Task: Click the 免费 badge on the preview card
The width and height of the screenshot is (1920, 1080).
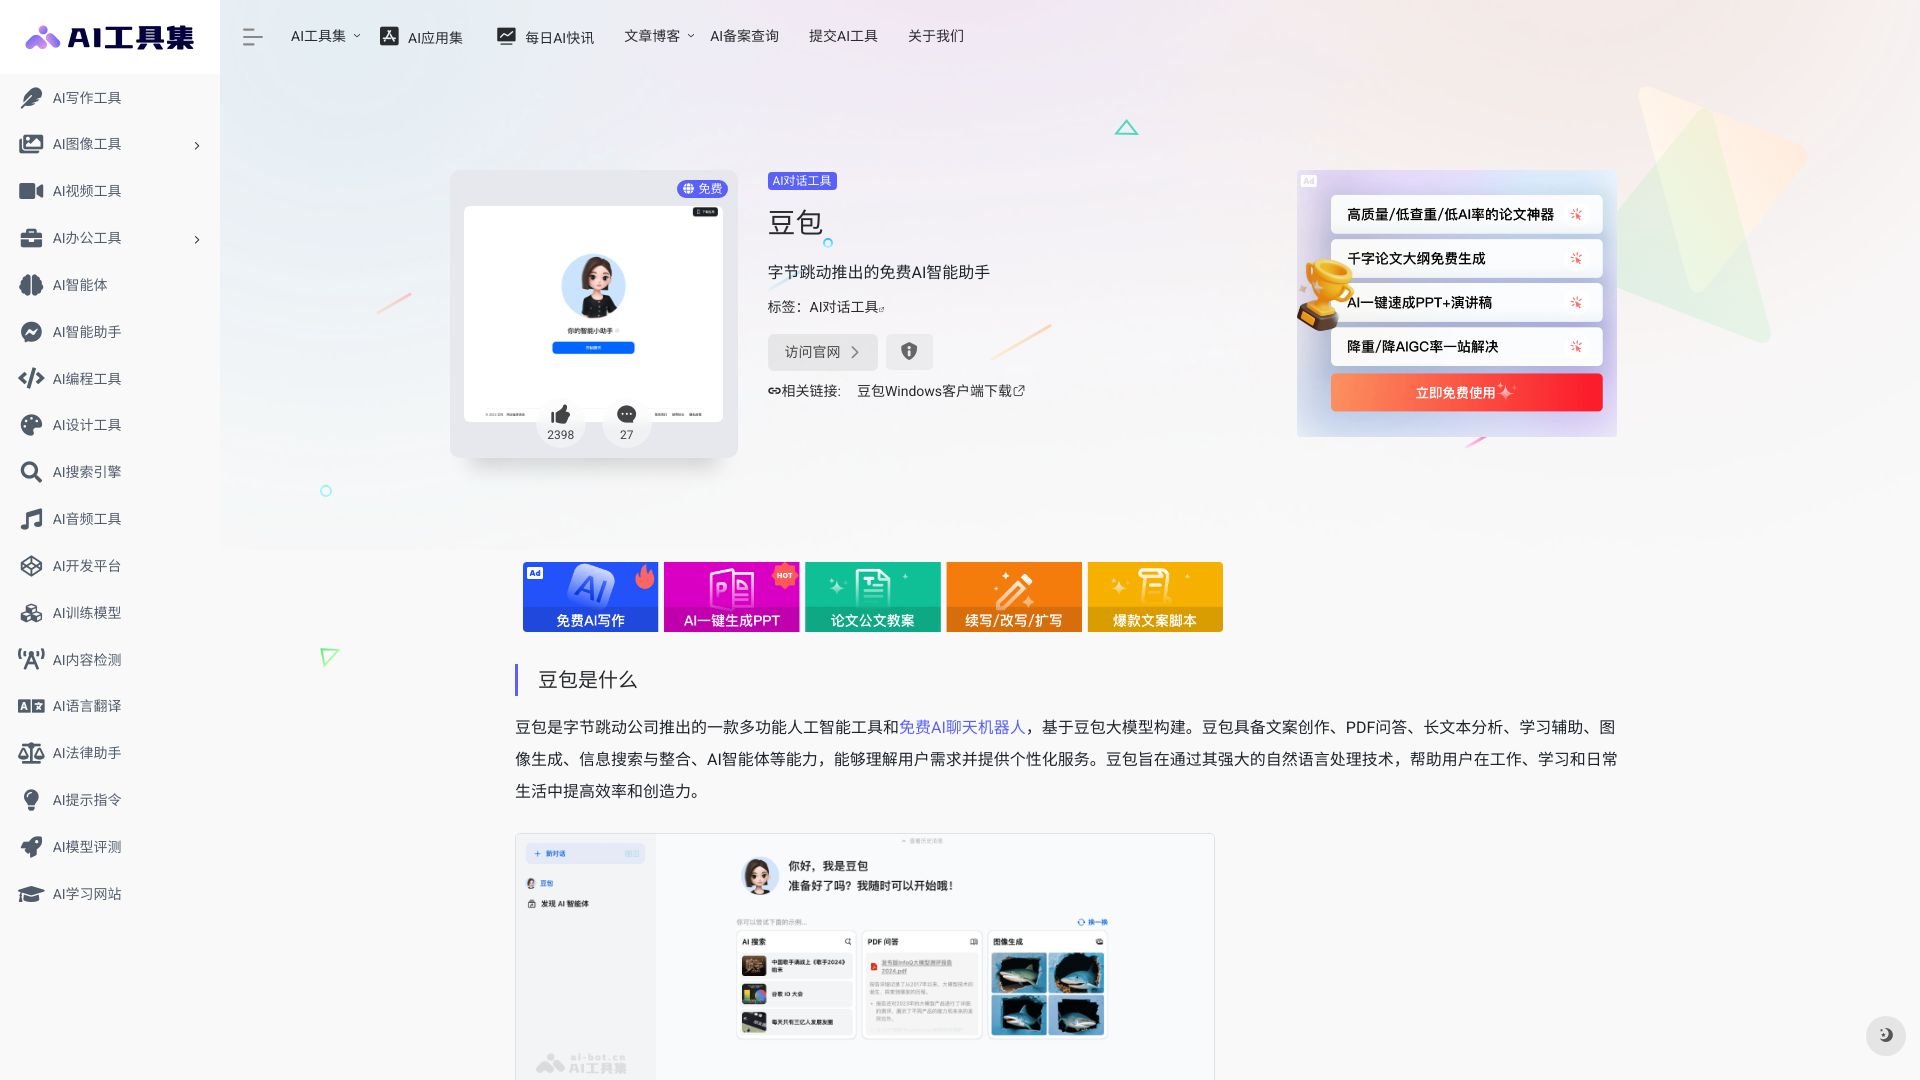Action: coord(702,188)
